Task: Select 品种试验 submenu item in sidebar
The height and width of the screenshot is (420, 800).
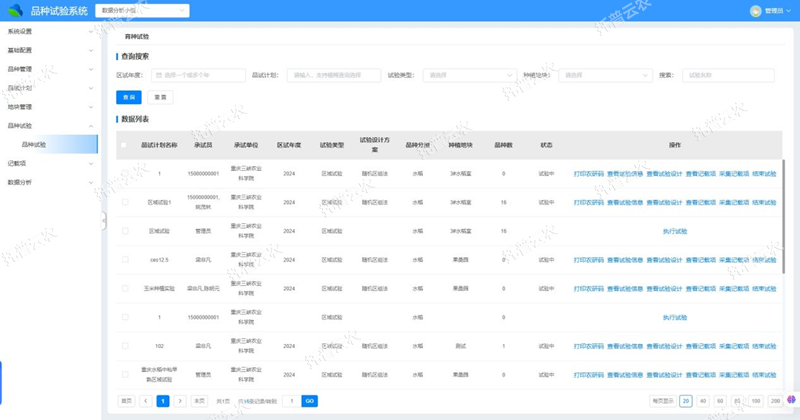Action: [34, 145]
